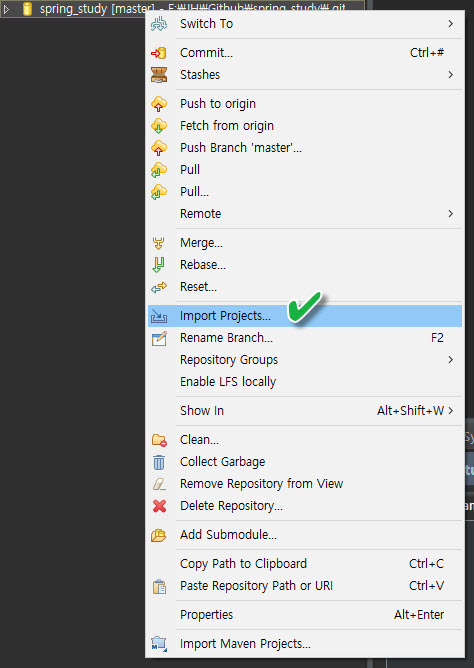Select Merge... menu entry
Image resolution: width=474 pixels, height=668 pixels.
[305, 243]
